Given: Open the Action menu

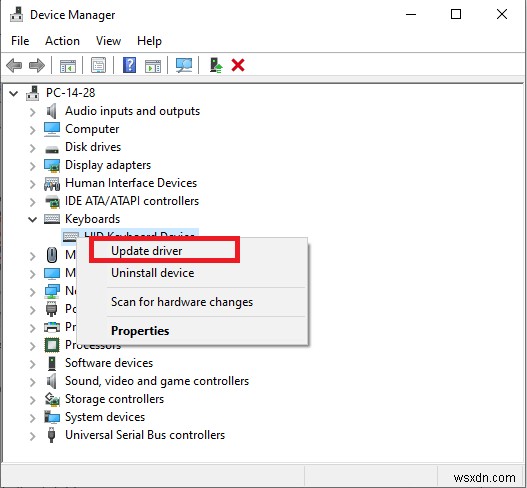Looking at the screenshot, I should pos(62,41).
